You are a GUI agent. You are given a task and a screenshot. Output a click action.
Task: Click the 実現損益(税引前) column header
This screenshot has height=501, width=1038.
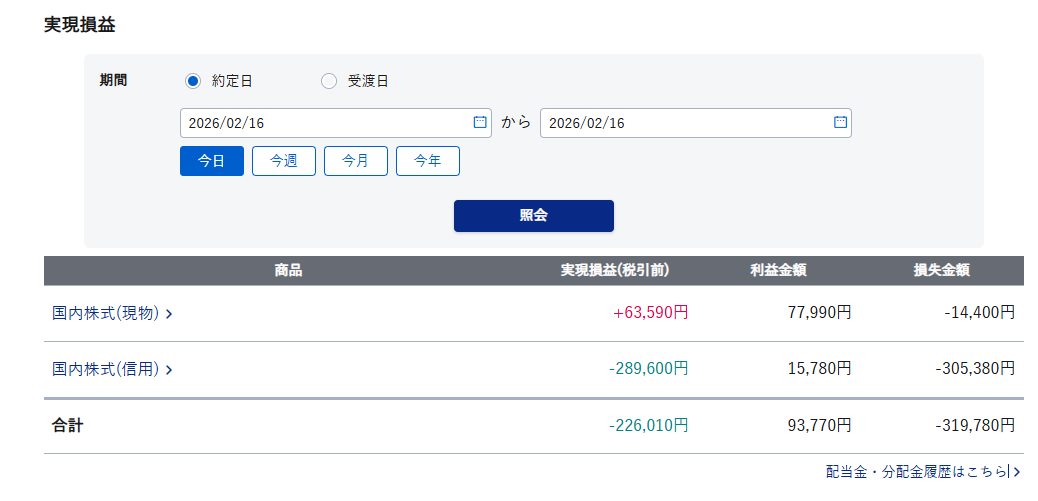(x=614, y=270)
